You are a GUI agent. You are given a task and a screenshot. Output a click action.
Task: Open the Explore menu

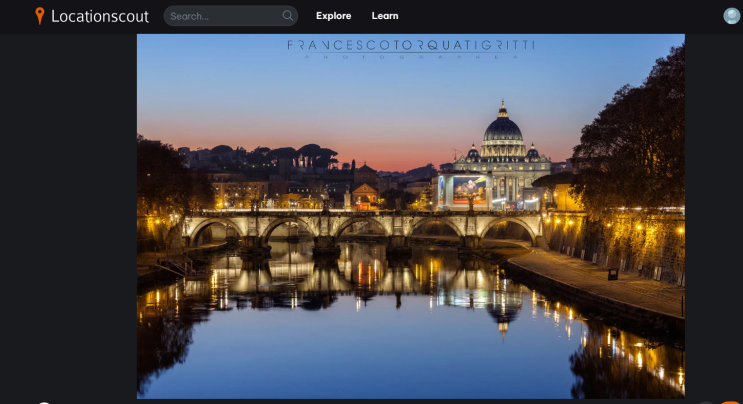(334, 16)
